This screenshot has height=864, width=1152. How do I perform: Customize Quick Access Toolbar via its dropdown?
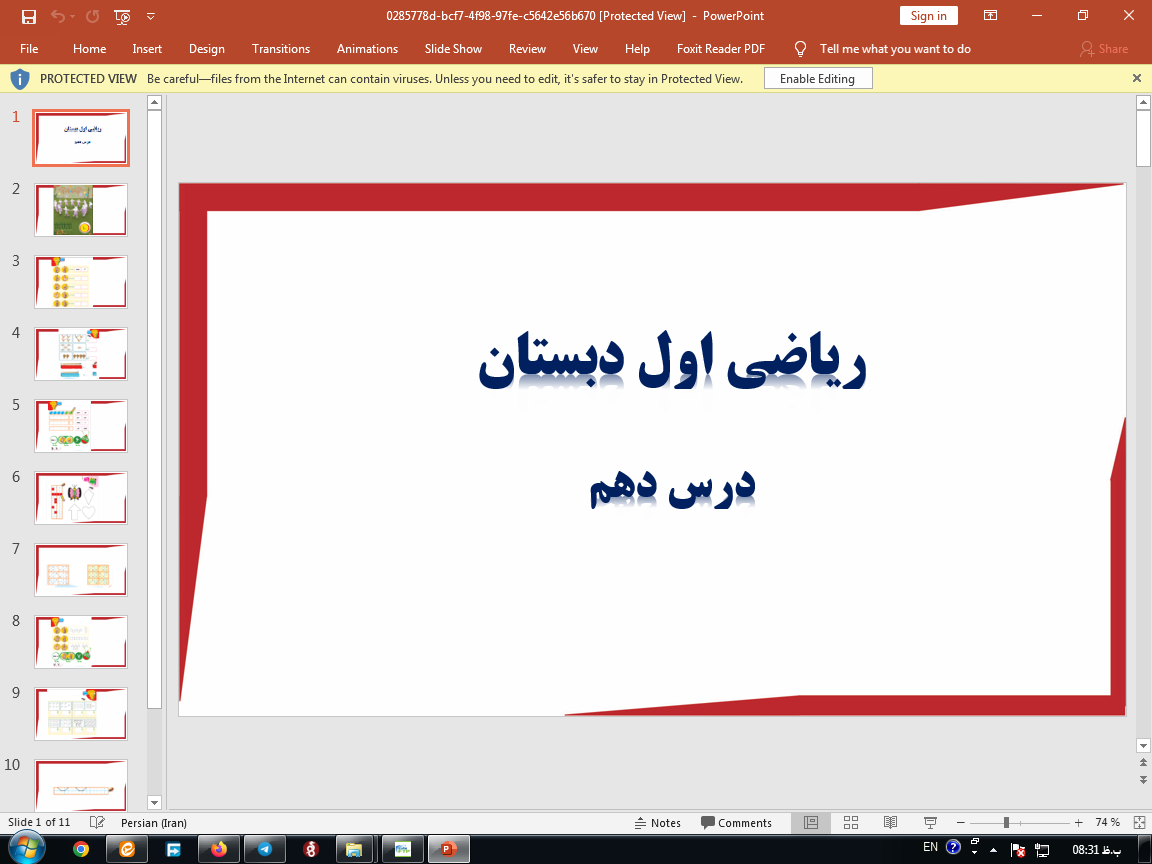click(150, 17)
